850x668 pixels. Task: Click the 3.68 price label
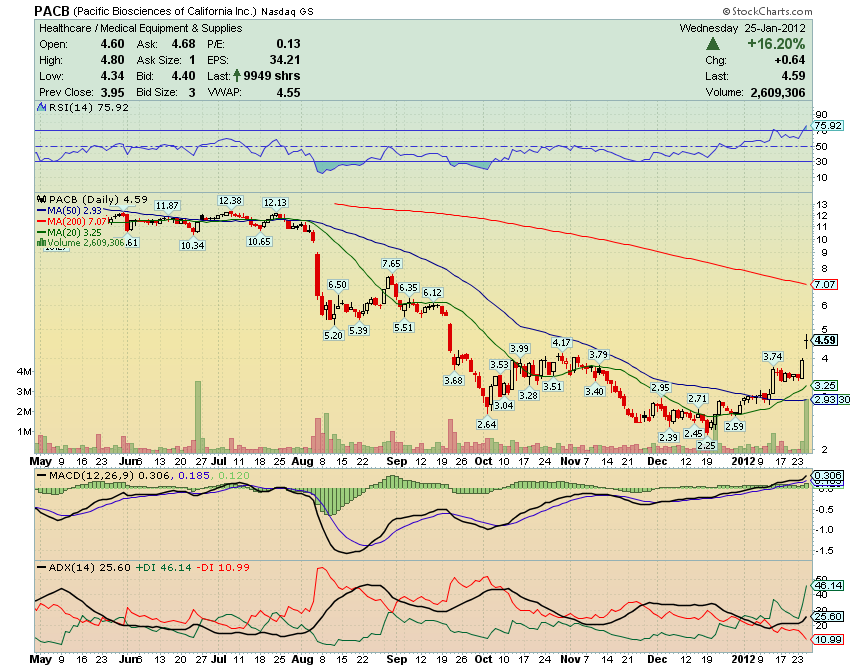[x=453, y=380]
